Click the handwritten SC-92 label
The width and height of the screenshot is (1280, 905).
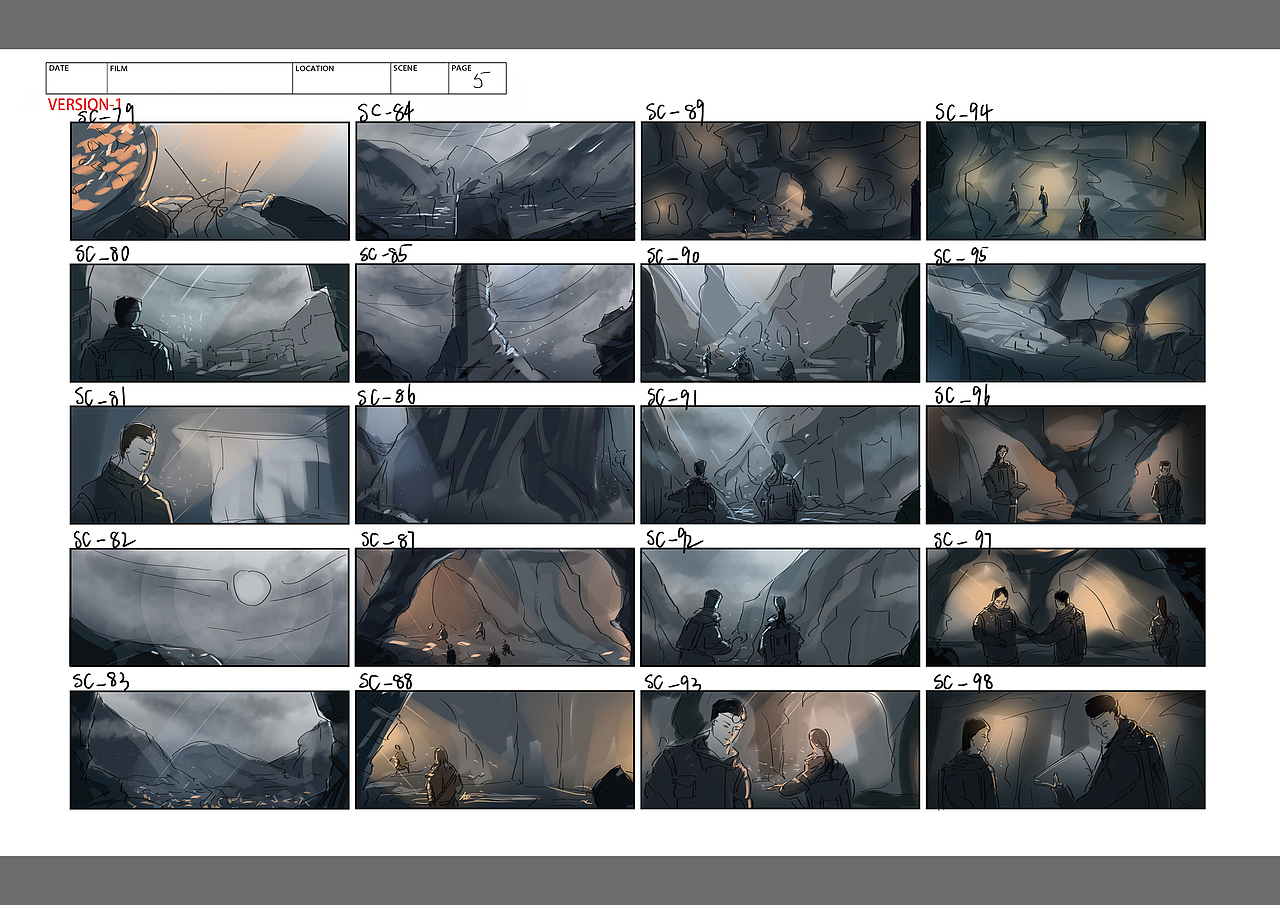point(675,539)
